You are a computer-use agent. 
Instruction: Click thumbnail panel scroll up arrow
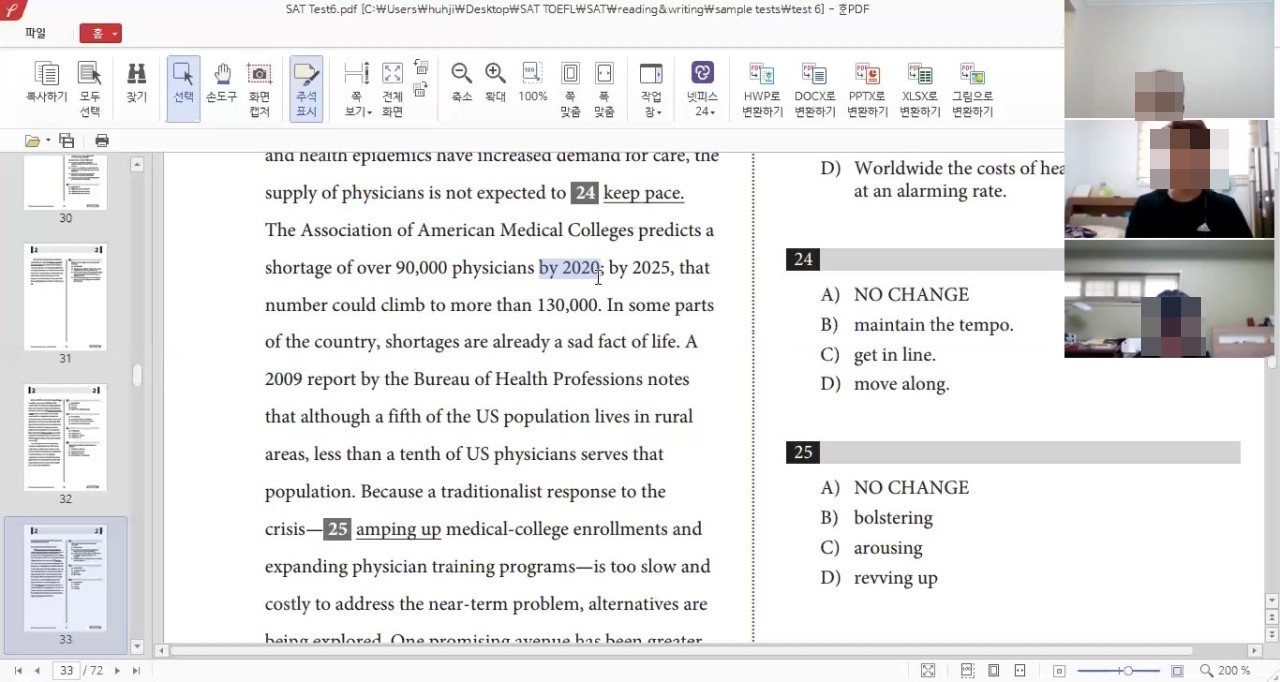[x=137, y=163]
